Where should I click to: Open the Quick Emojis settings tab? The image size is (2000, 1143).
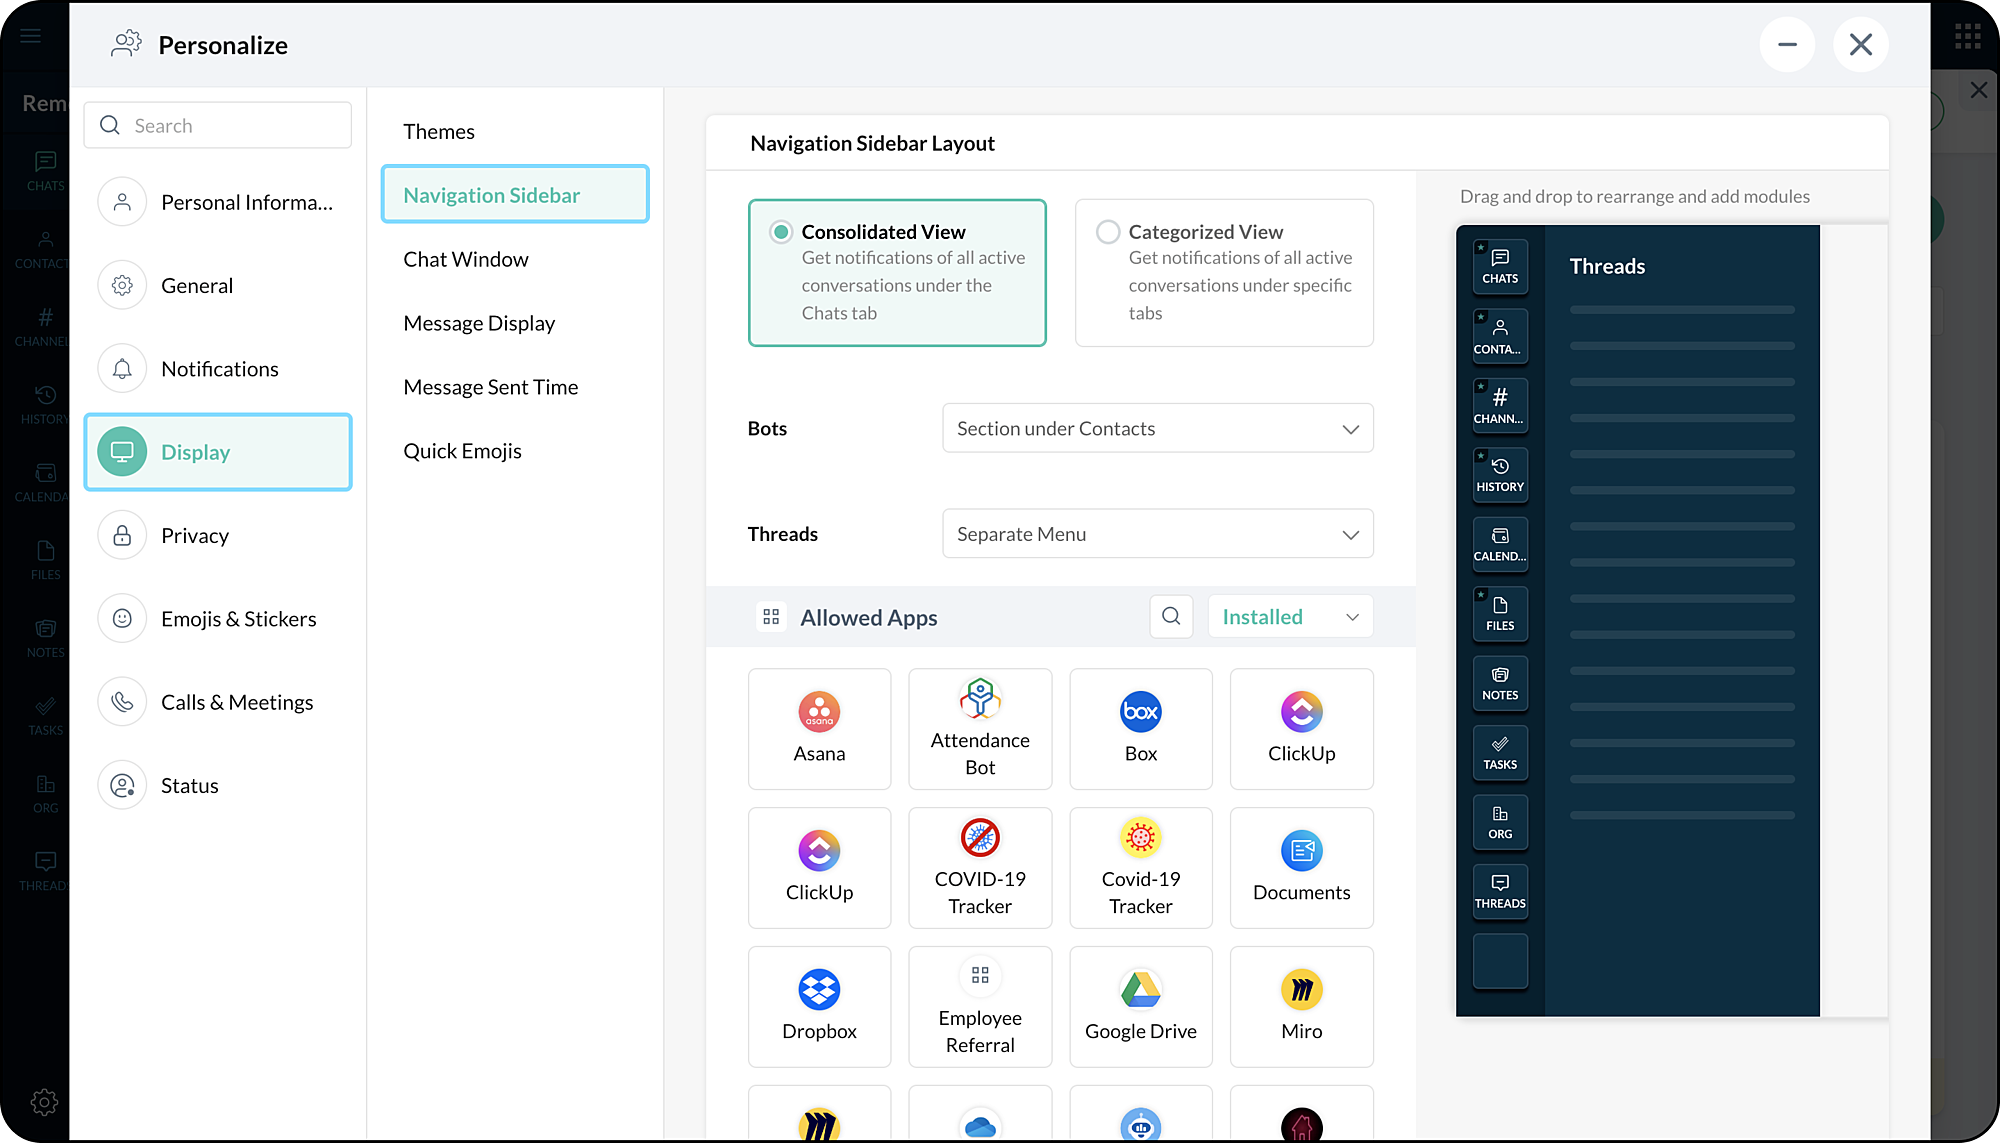click(x=462, y=451)
